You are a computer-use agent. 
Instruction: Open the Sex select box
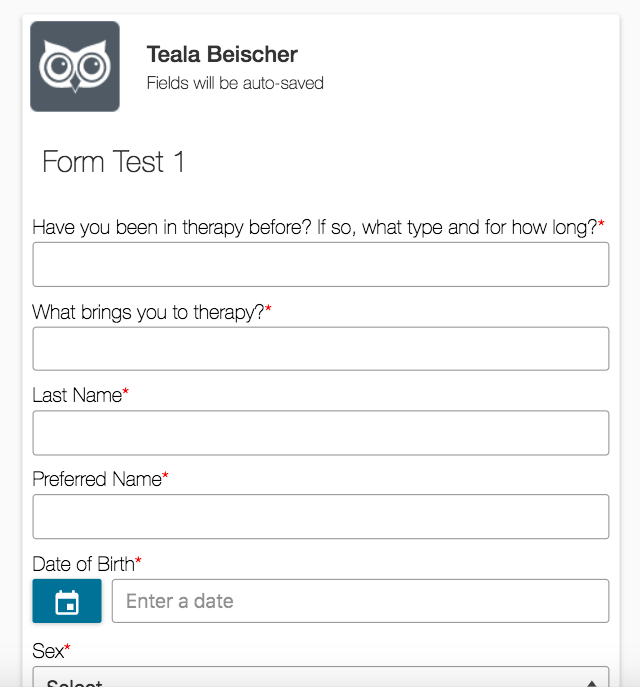tap(321, 677)
